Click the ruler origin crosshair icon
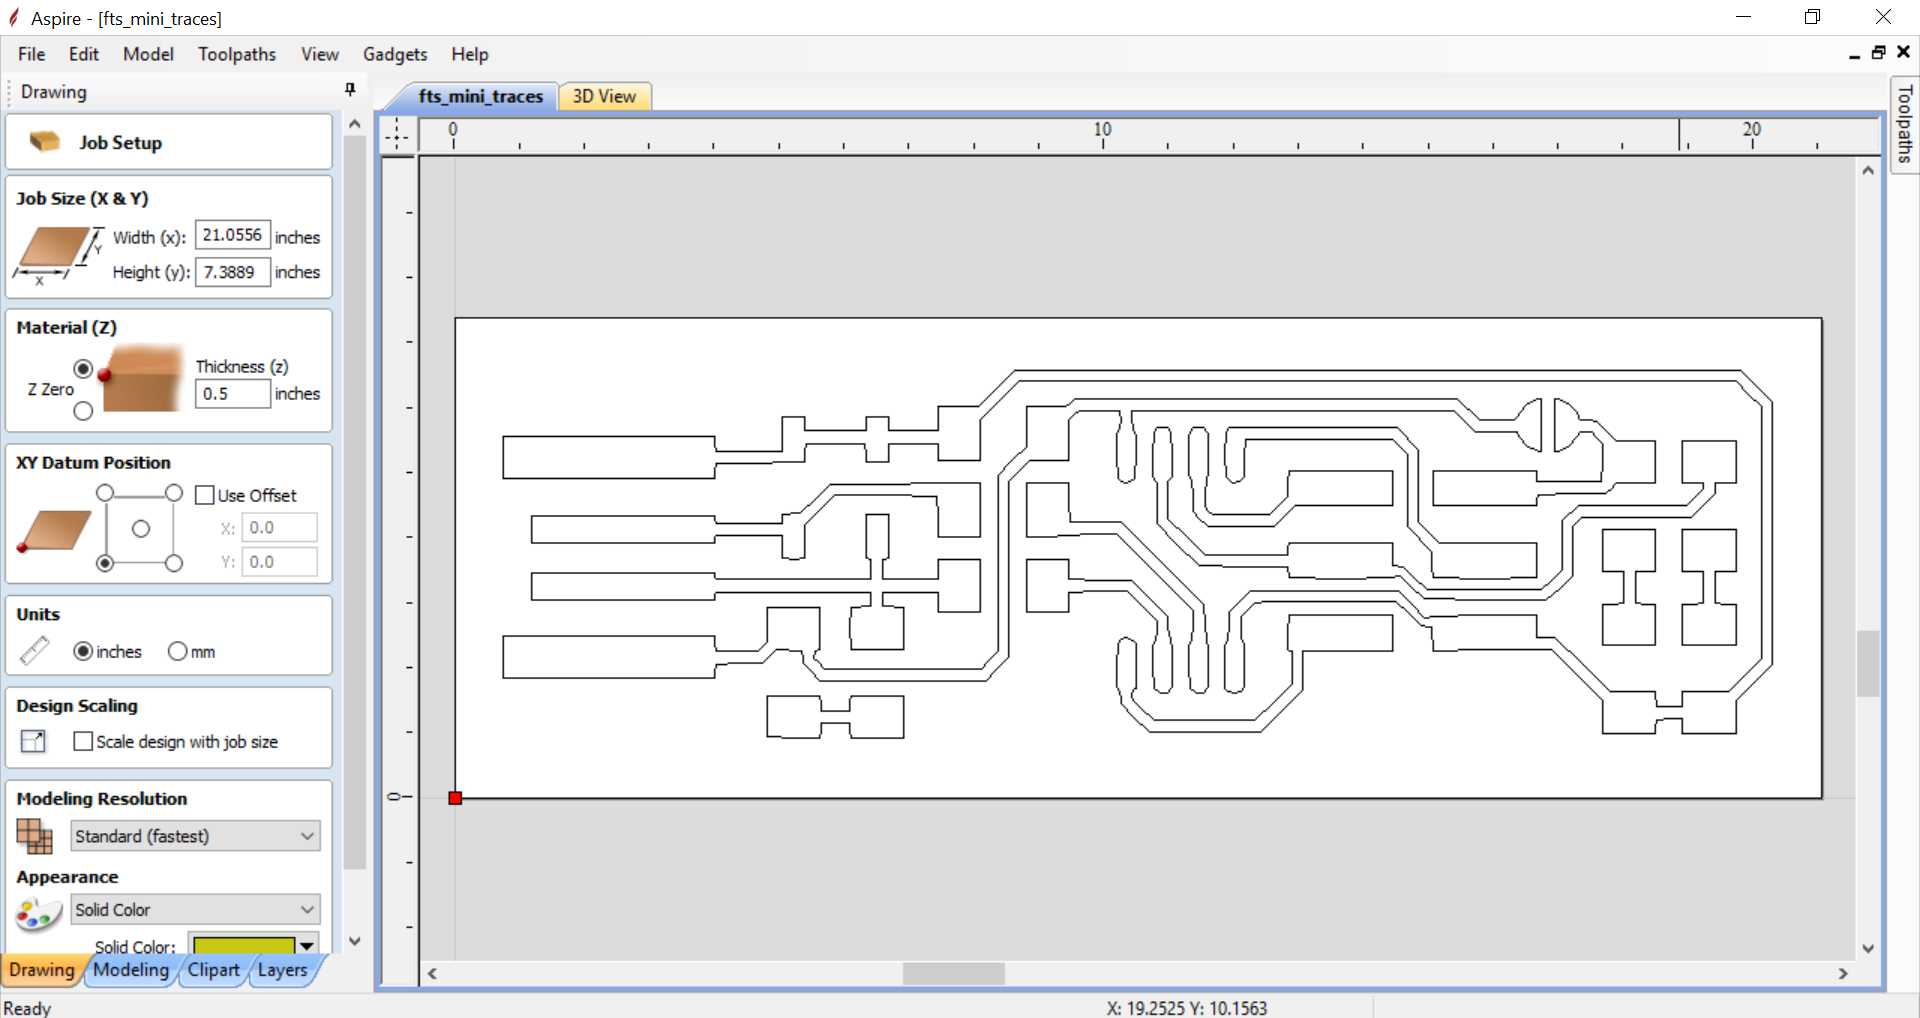The image size is (1920, 1018). 397,134
